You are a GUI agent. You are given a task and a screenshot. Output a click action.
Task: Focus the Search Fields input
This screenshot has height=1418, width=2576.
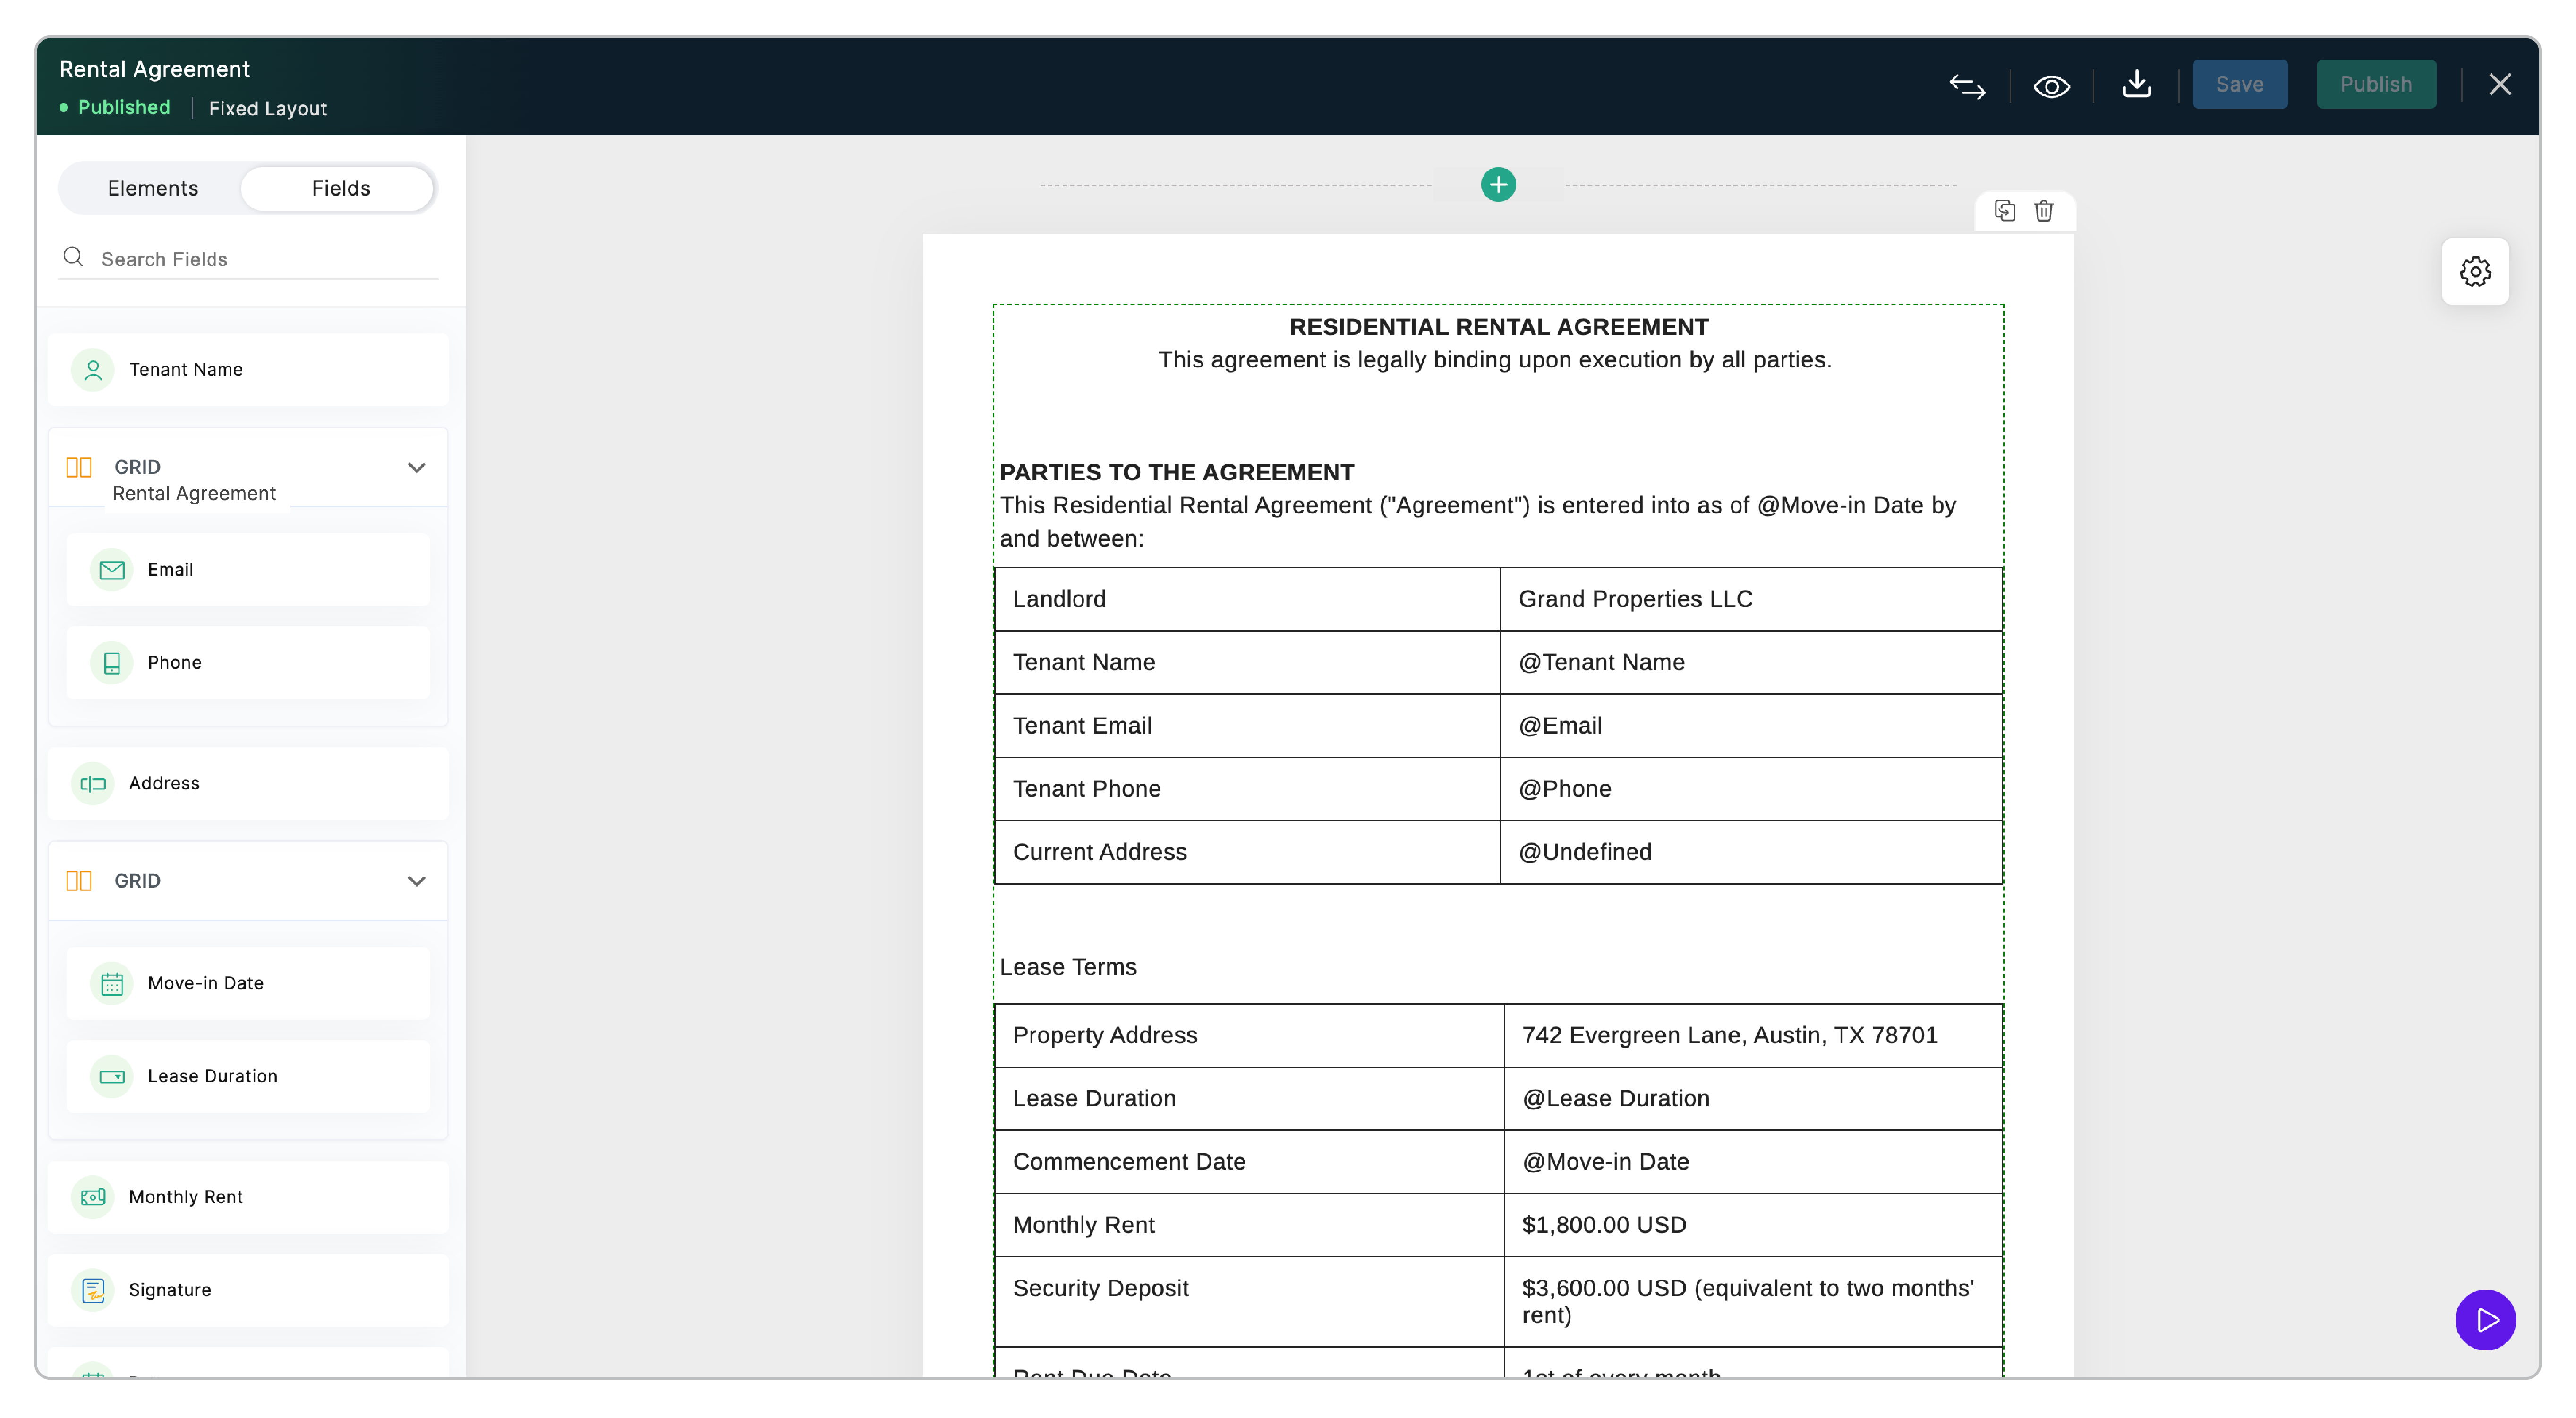265,259
